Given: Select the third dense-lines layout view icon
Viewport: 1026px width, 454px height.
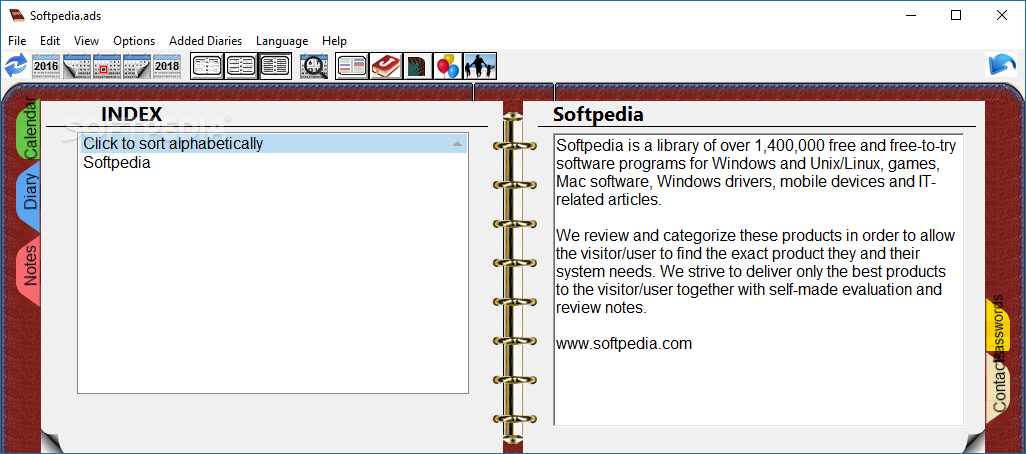Looking at the screenshot, I should coord(275,66).
